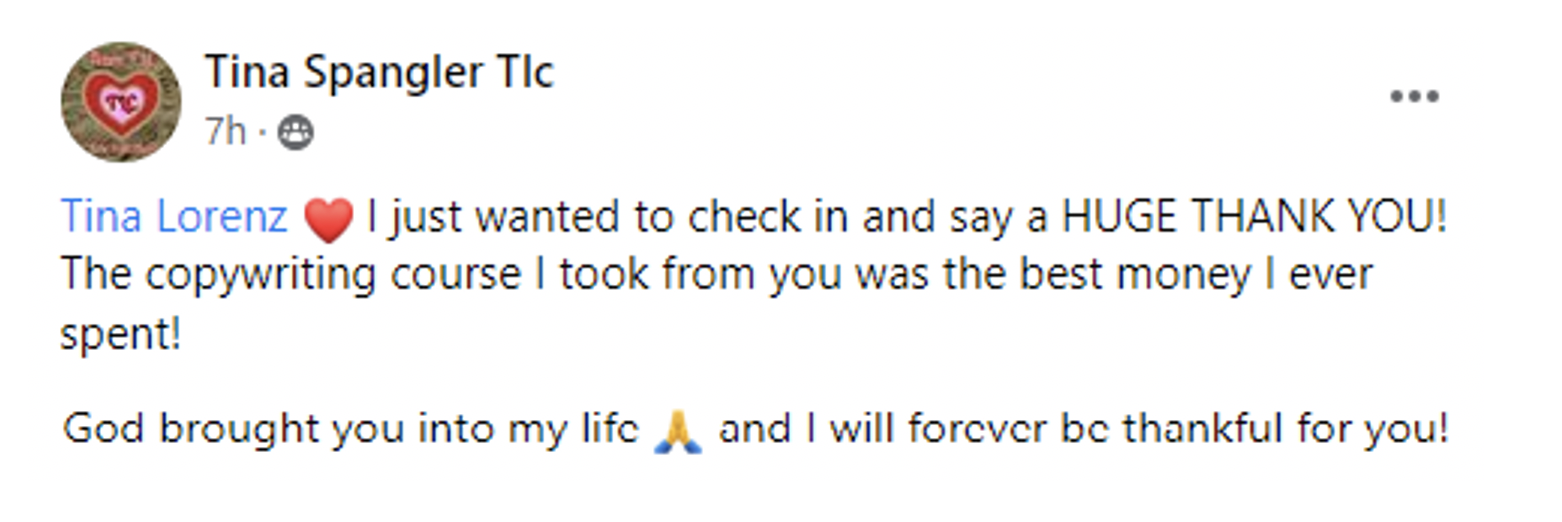The height and width of the screenshot is (522, 1562).
Task: Open the tagged Tina Lorenz profile link
Action: (174, 217)
